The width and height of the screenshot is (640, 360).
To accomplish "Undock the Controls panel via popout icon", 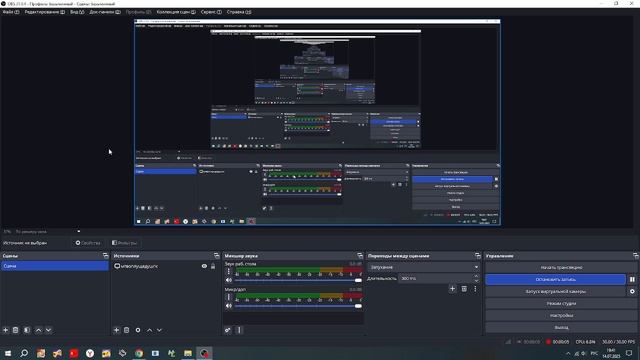I will (636, 256).
